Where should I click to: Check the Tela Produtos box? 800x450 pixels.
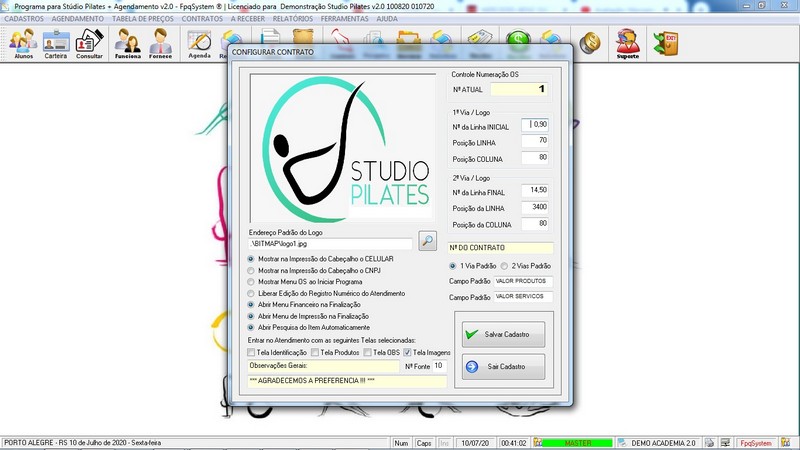point(315,353)
